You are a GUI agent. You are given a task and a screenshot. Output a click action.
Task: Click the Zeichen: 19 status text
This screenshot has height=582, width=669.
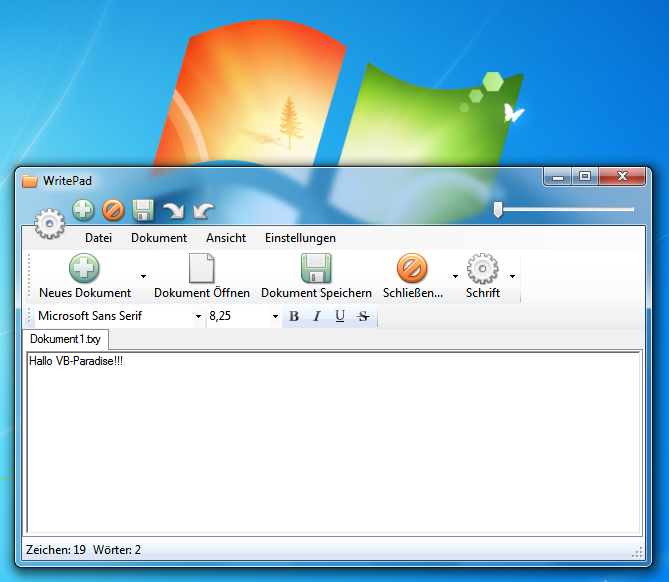[x=56, y=550]
